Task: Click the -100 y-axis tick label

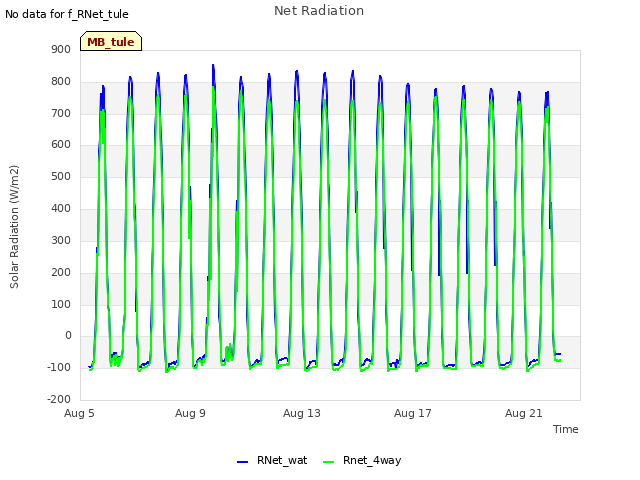Action: click(x=59, y=368)
